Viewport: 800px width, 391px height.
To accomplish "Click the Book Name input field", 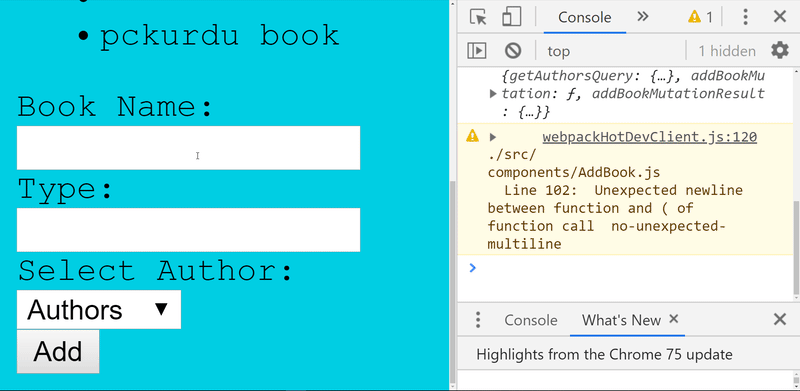I will pos(188,148).
